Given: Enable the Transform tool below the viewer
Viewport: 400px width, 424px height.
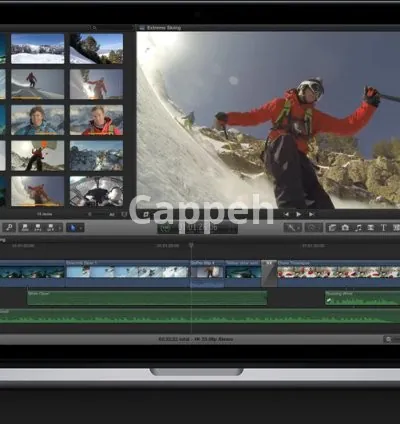Looking at the screenshot, I should (x=146, y=214).
